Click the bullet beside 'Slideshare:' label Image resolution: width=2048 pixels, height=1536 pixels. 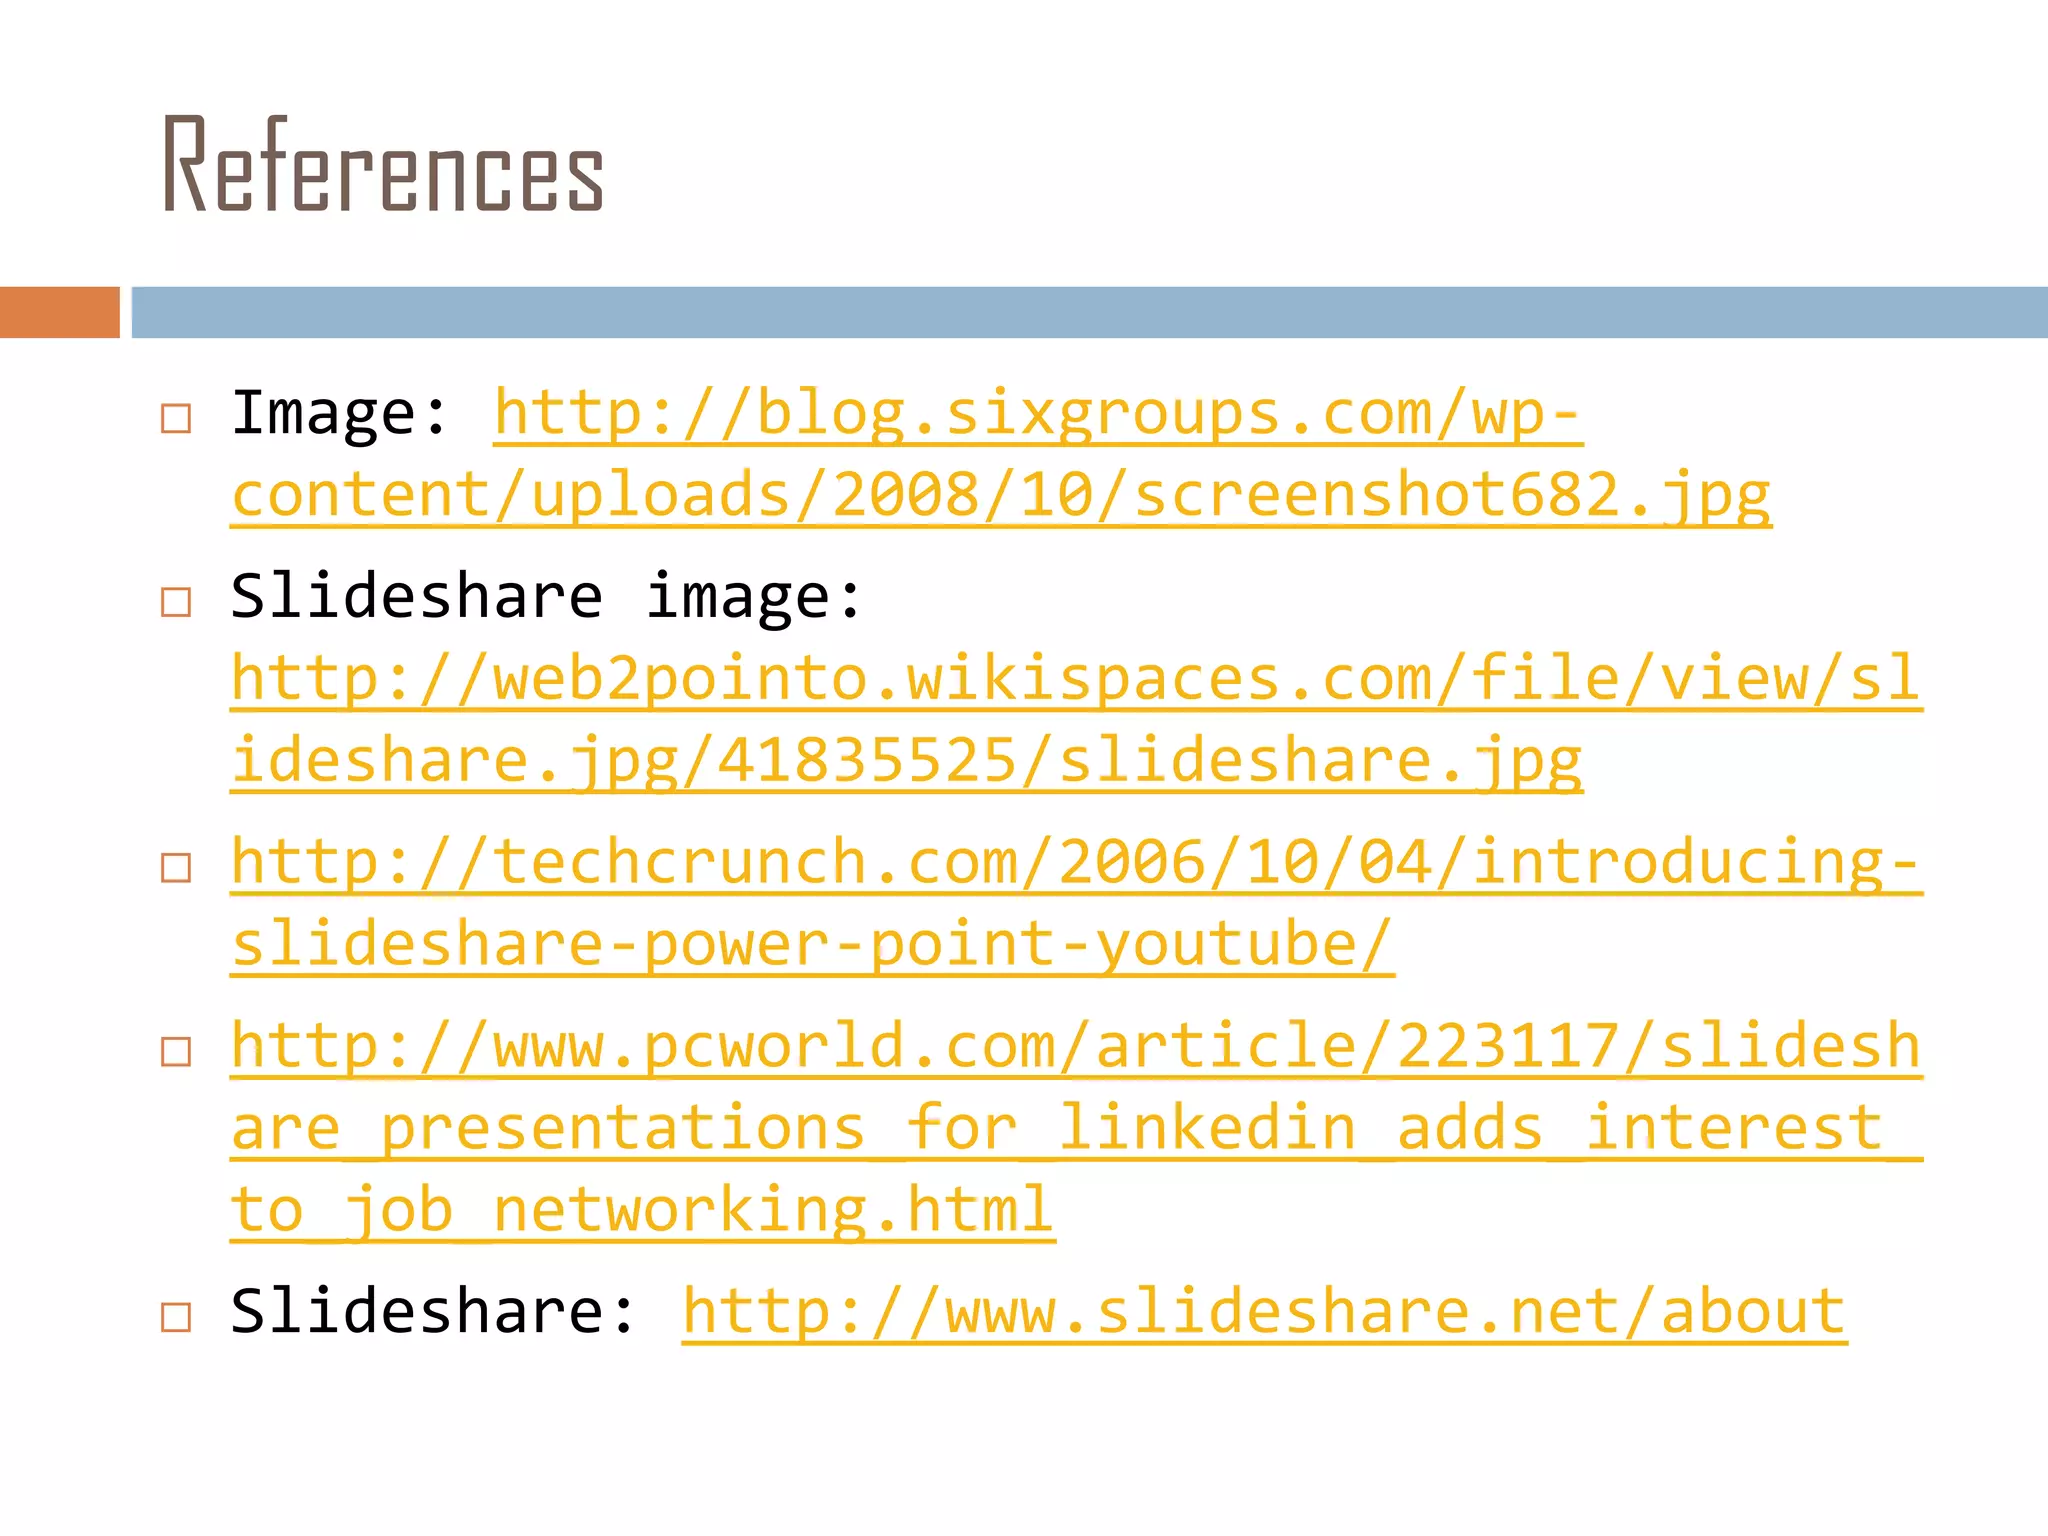tap(176, 1316)
